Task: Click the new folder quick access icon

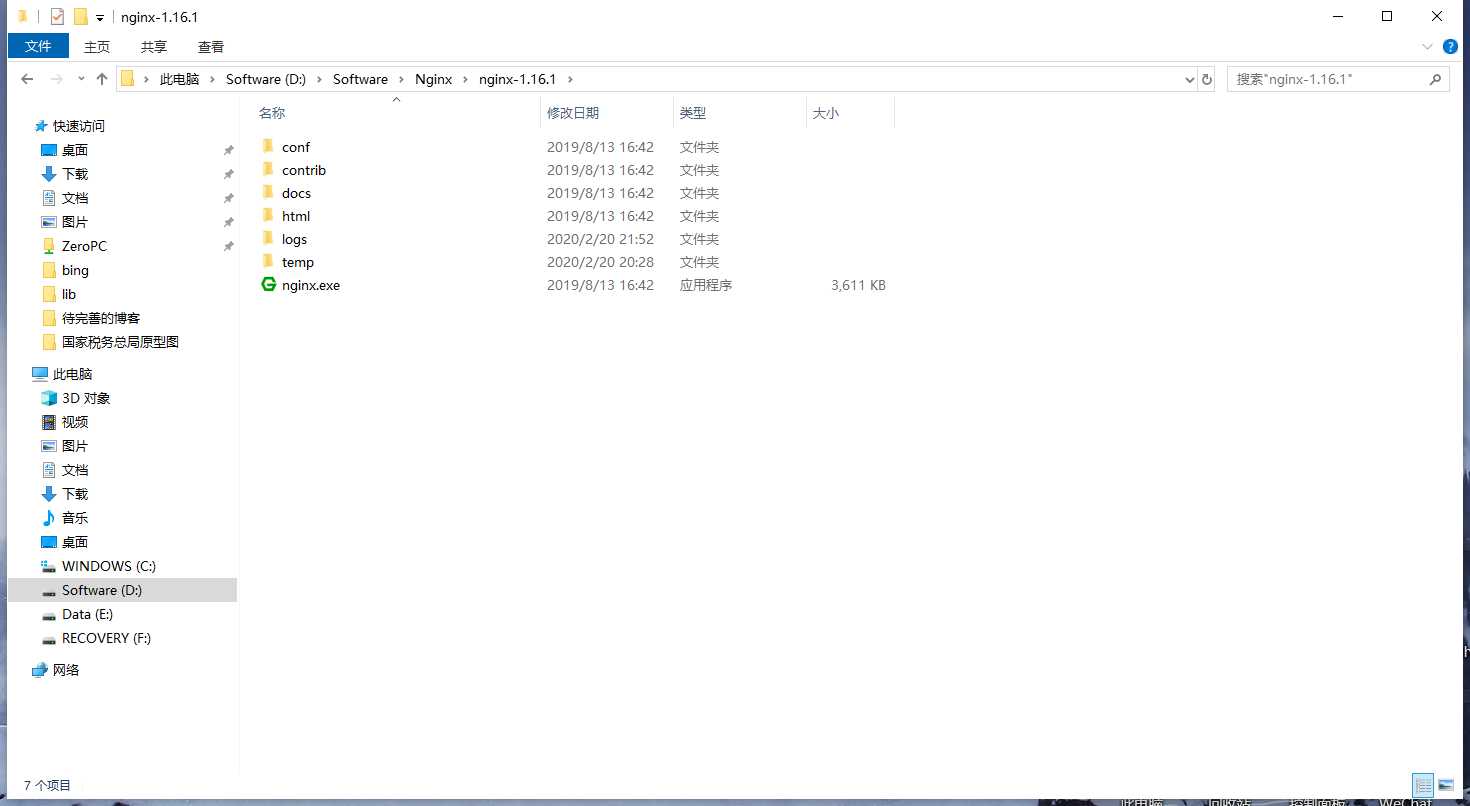Action: point(81,17)
